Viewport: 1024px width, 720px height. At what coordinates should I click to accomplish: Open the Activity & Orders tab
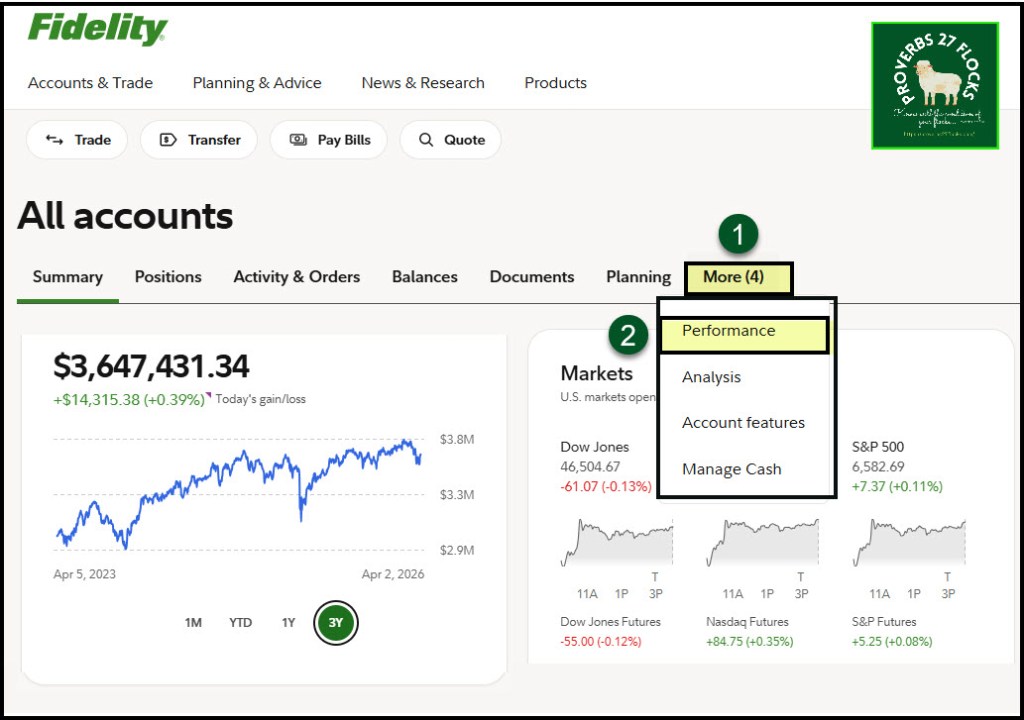tap(296, 277)
